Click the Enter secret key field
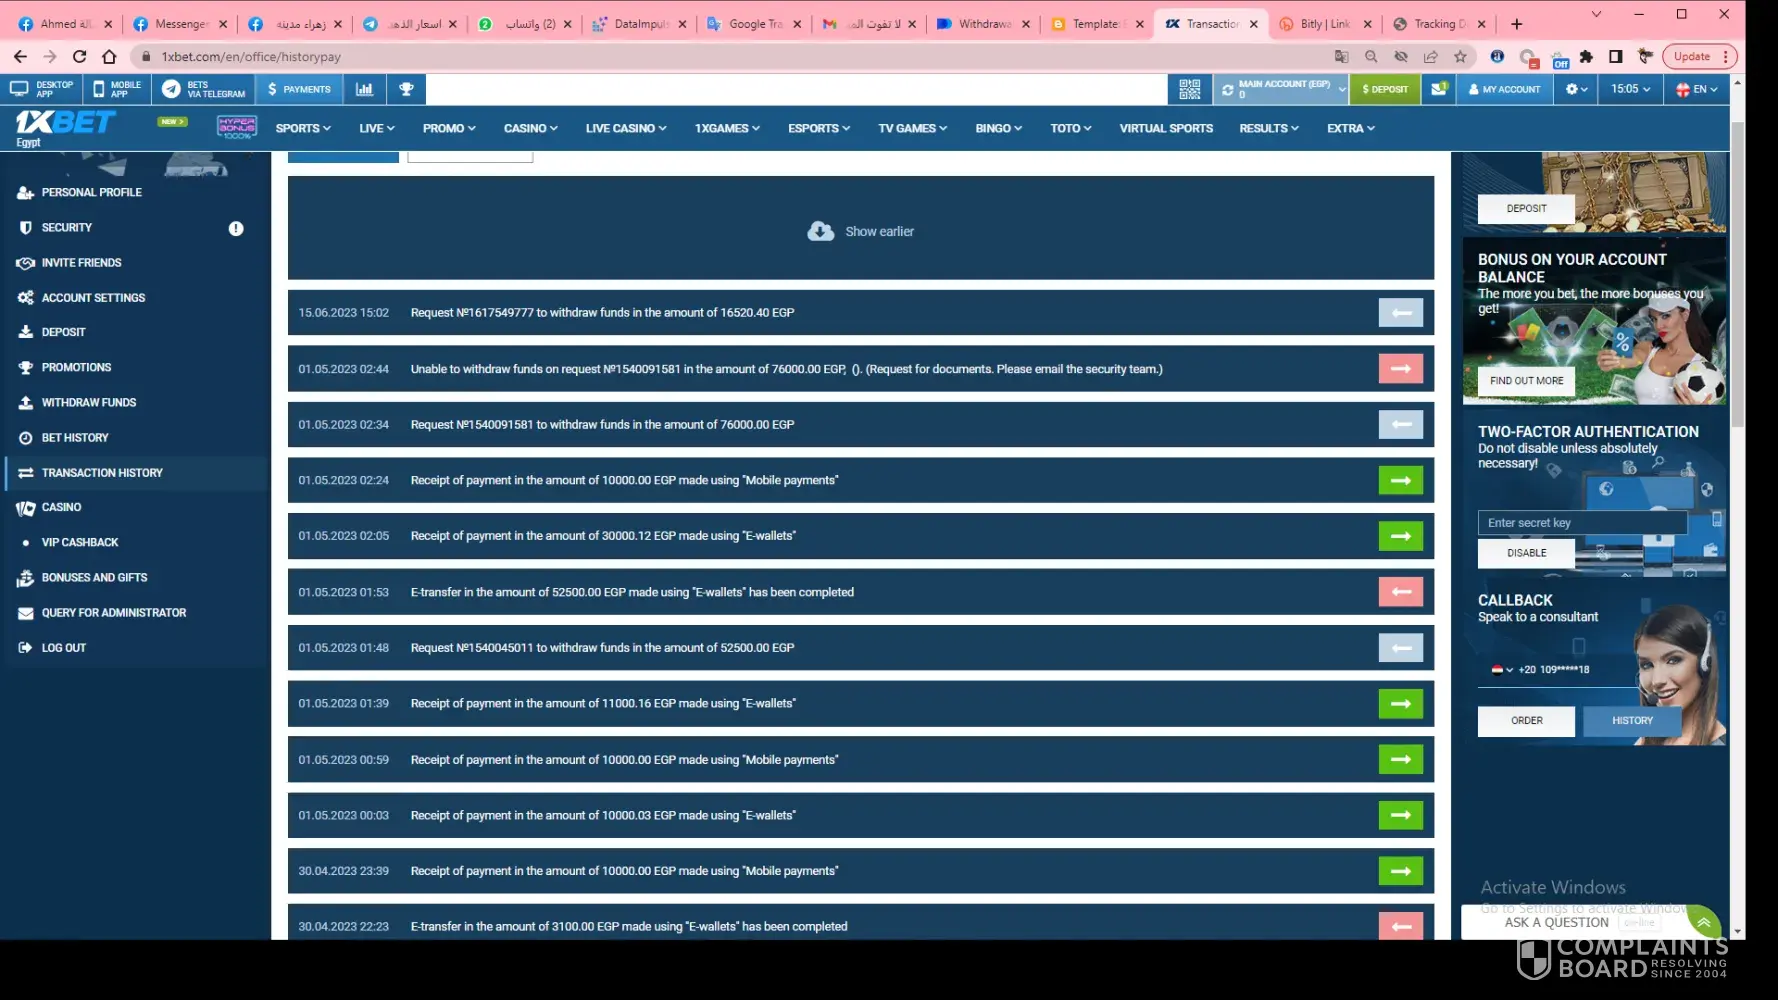The image size is (1778, 1000). (1581, 522)
